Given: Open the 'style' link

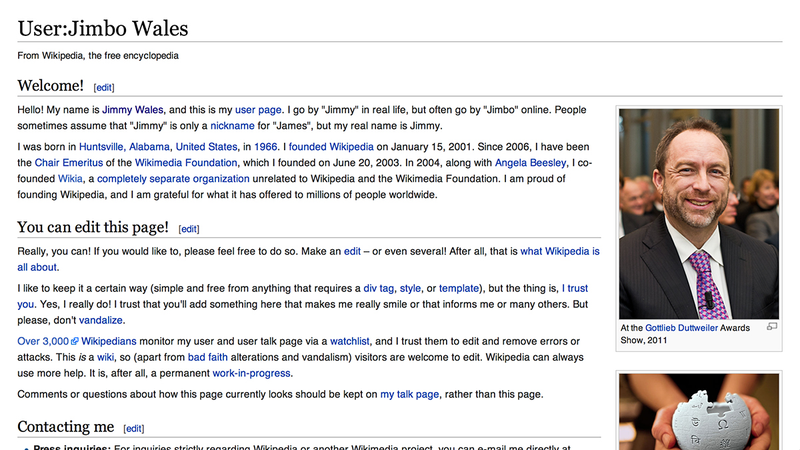Looking at the screenshot, I should coord(410,288).
